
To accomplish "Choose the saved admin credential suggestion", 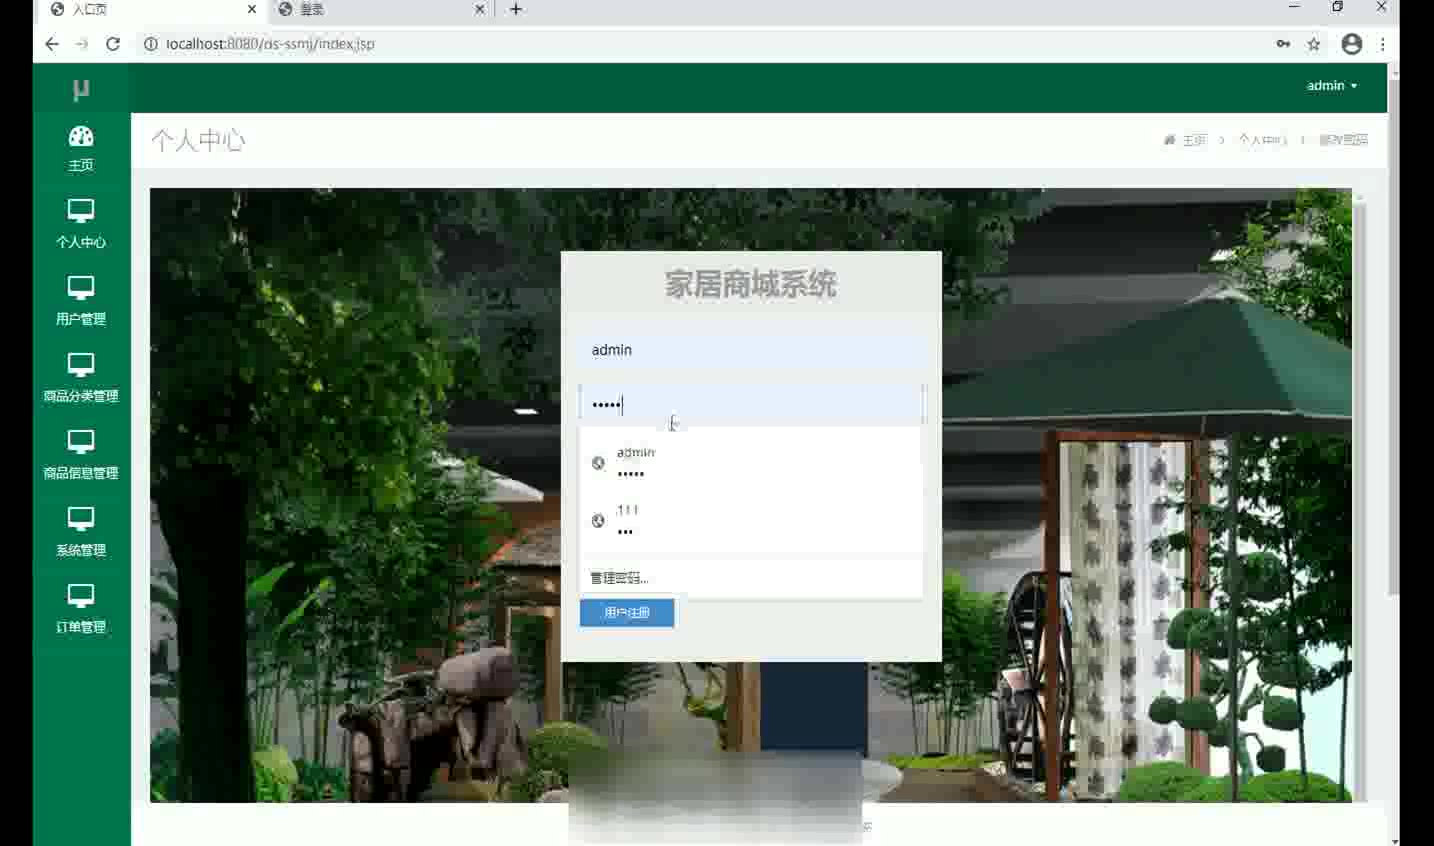I will pyautogui.click(x=750, y=463).
